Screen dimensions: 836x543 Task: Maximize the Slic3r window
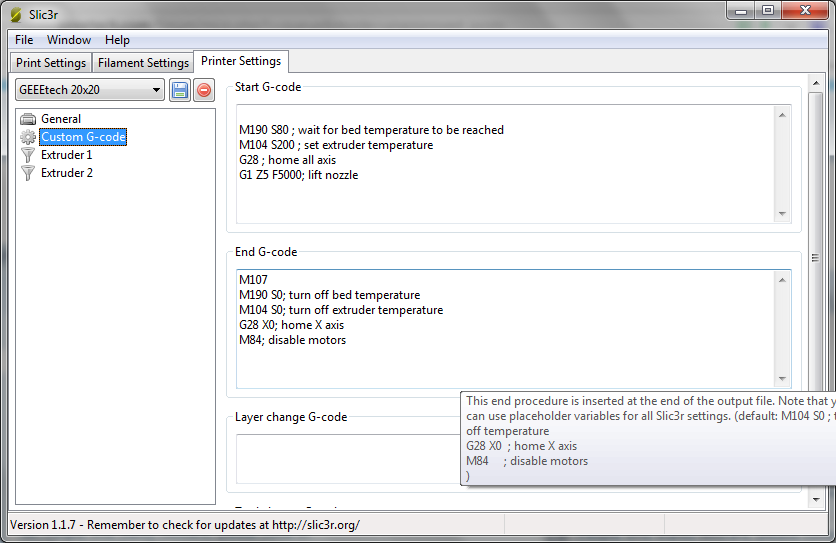pos(768,11)
